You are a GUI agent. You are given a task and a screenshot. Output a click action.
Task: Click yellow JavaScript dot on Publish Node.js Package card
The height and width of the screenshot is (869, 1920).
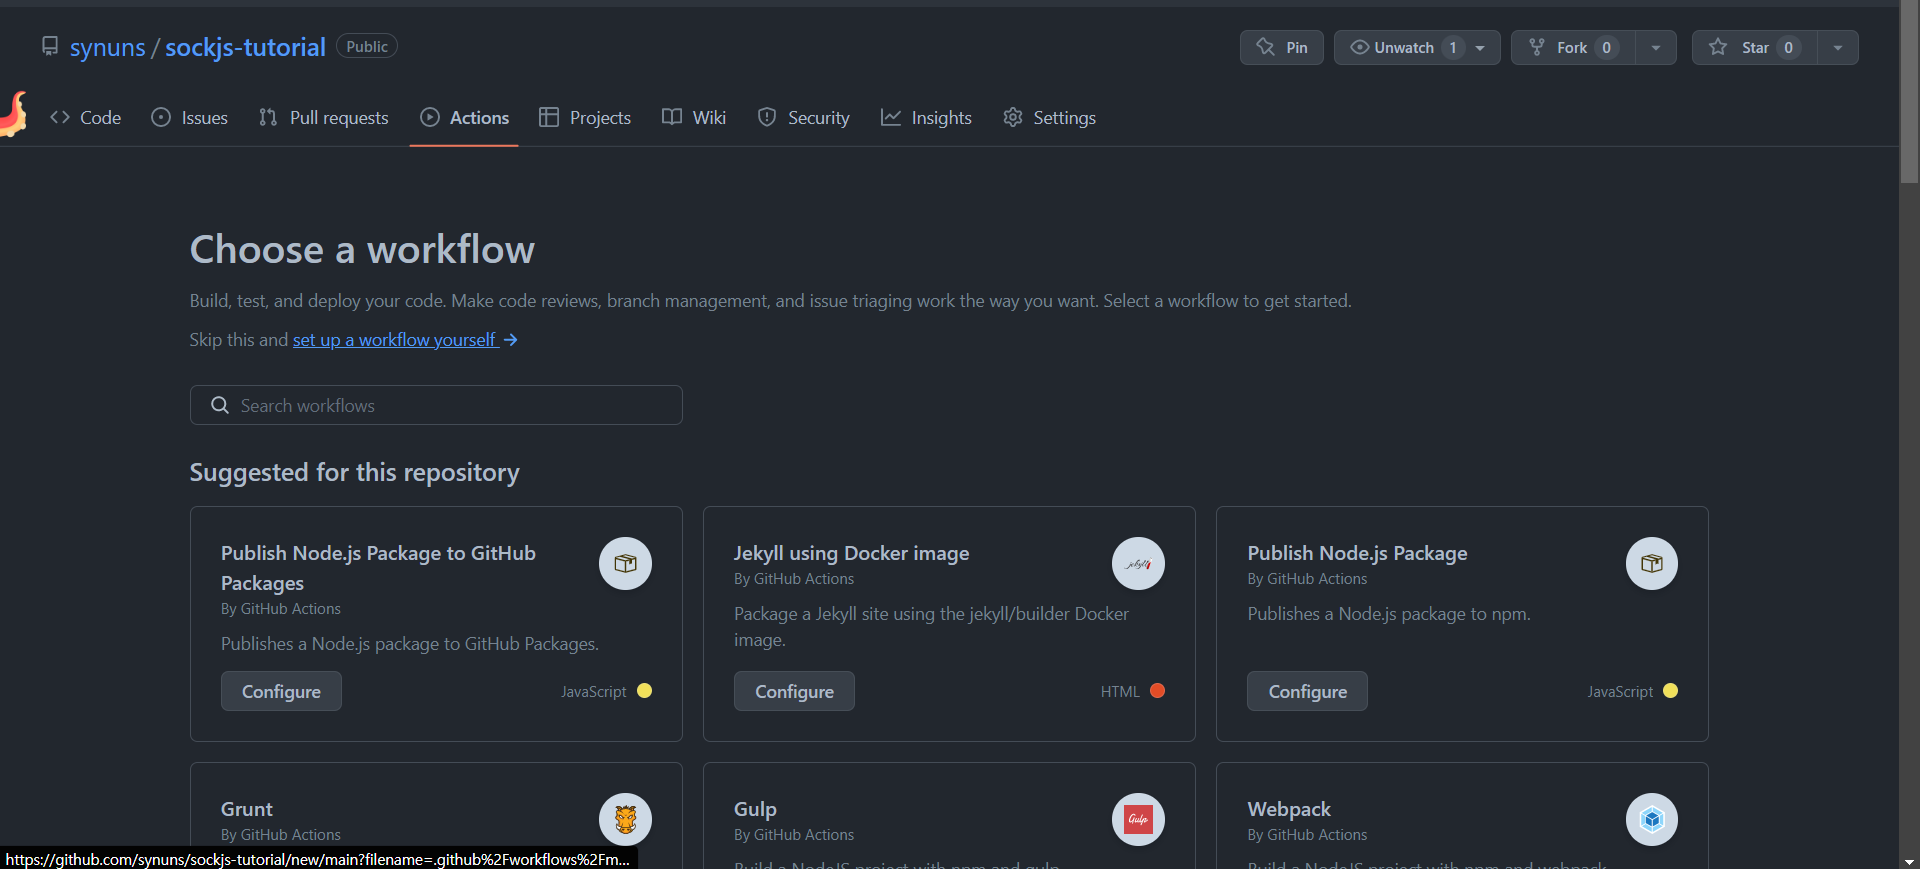[1671, 691]
